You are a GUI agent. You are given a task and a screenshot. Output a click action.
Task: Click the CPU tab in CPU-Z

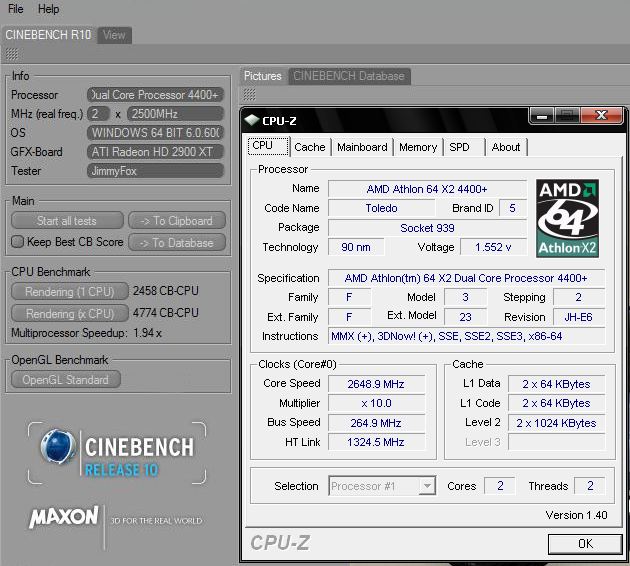(268, 146)
